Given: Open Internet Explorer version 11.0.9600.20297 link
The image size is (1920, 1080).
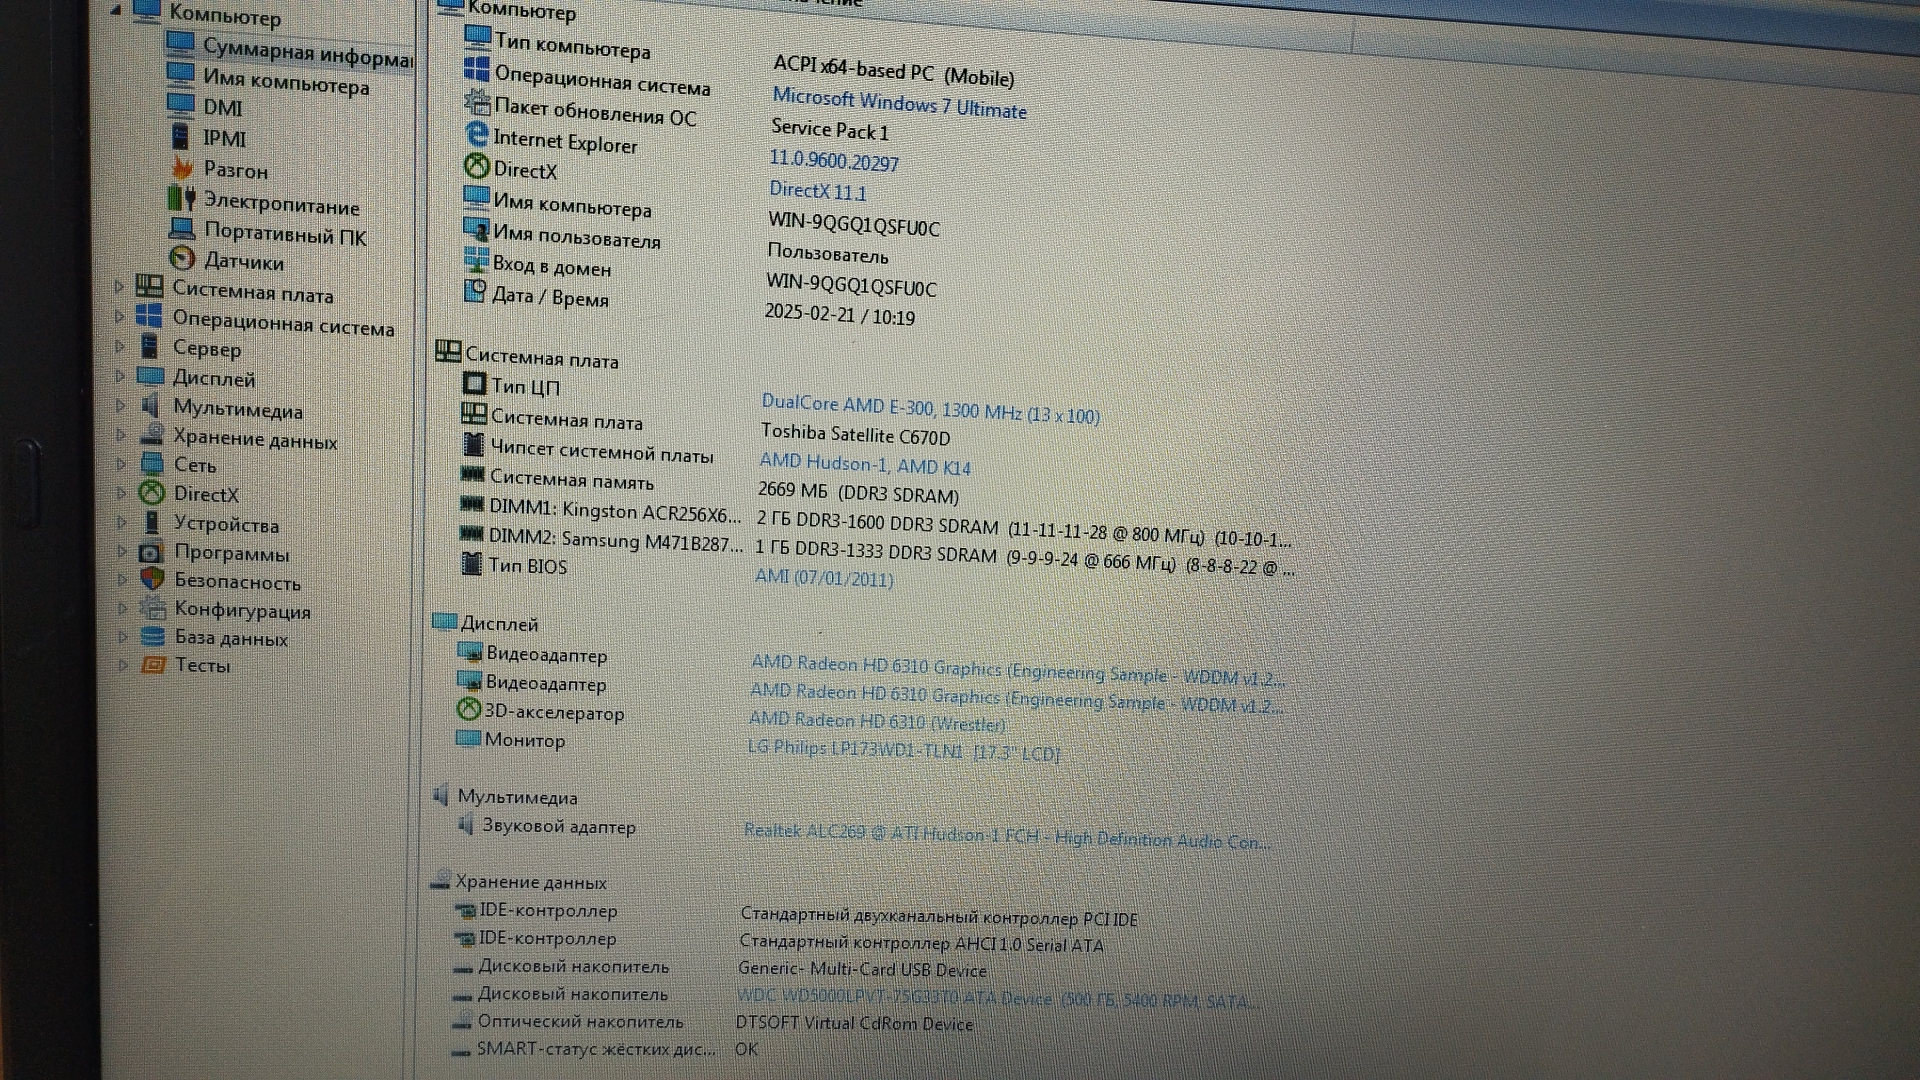Looking at the screenshot, I should (833, 160).
